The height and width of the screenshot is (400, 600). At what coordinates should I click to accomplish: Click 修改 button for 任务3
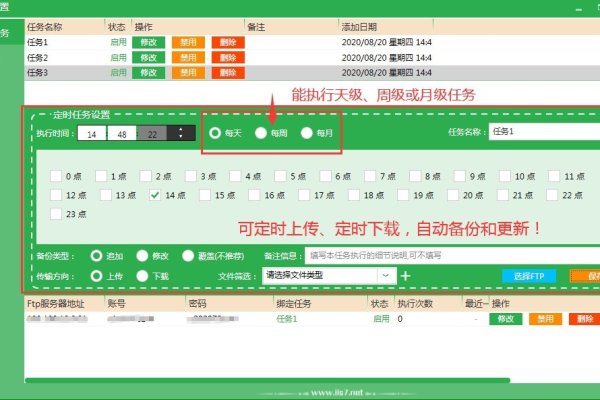pyautogui.click(x=148, y=73)
